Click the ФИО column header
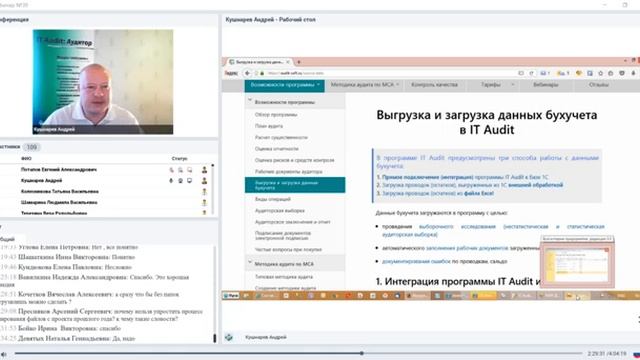The height and width of the screenshot is (360, 640). coord(26,158)
